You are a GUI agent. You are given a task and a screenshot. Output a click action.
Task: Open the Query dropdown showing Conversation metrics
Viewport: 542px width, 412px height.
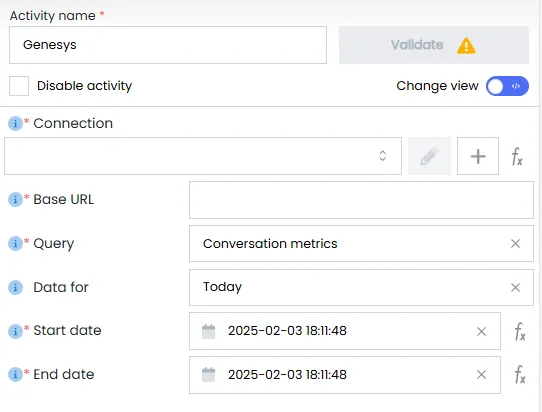tap(361, 243)
